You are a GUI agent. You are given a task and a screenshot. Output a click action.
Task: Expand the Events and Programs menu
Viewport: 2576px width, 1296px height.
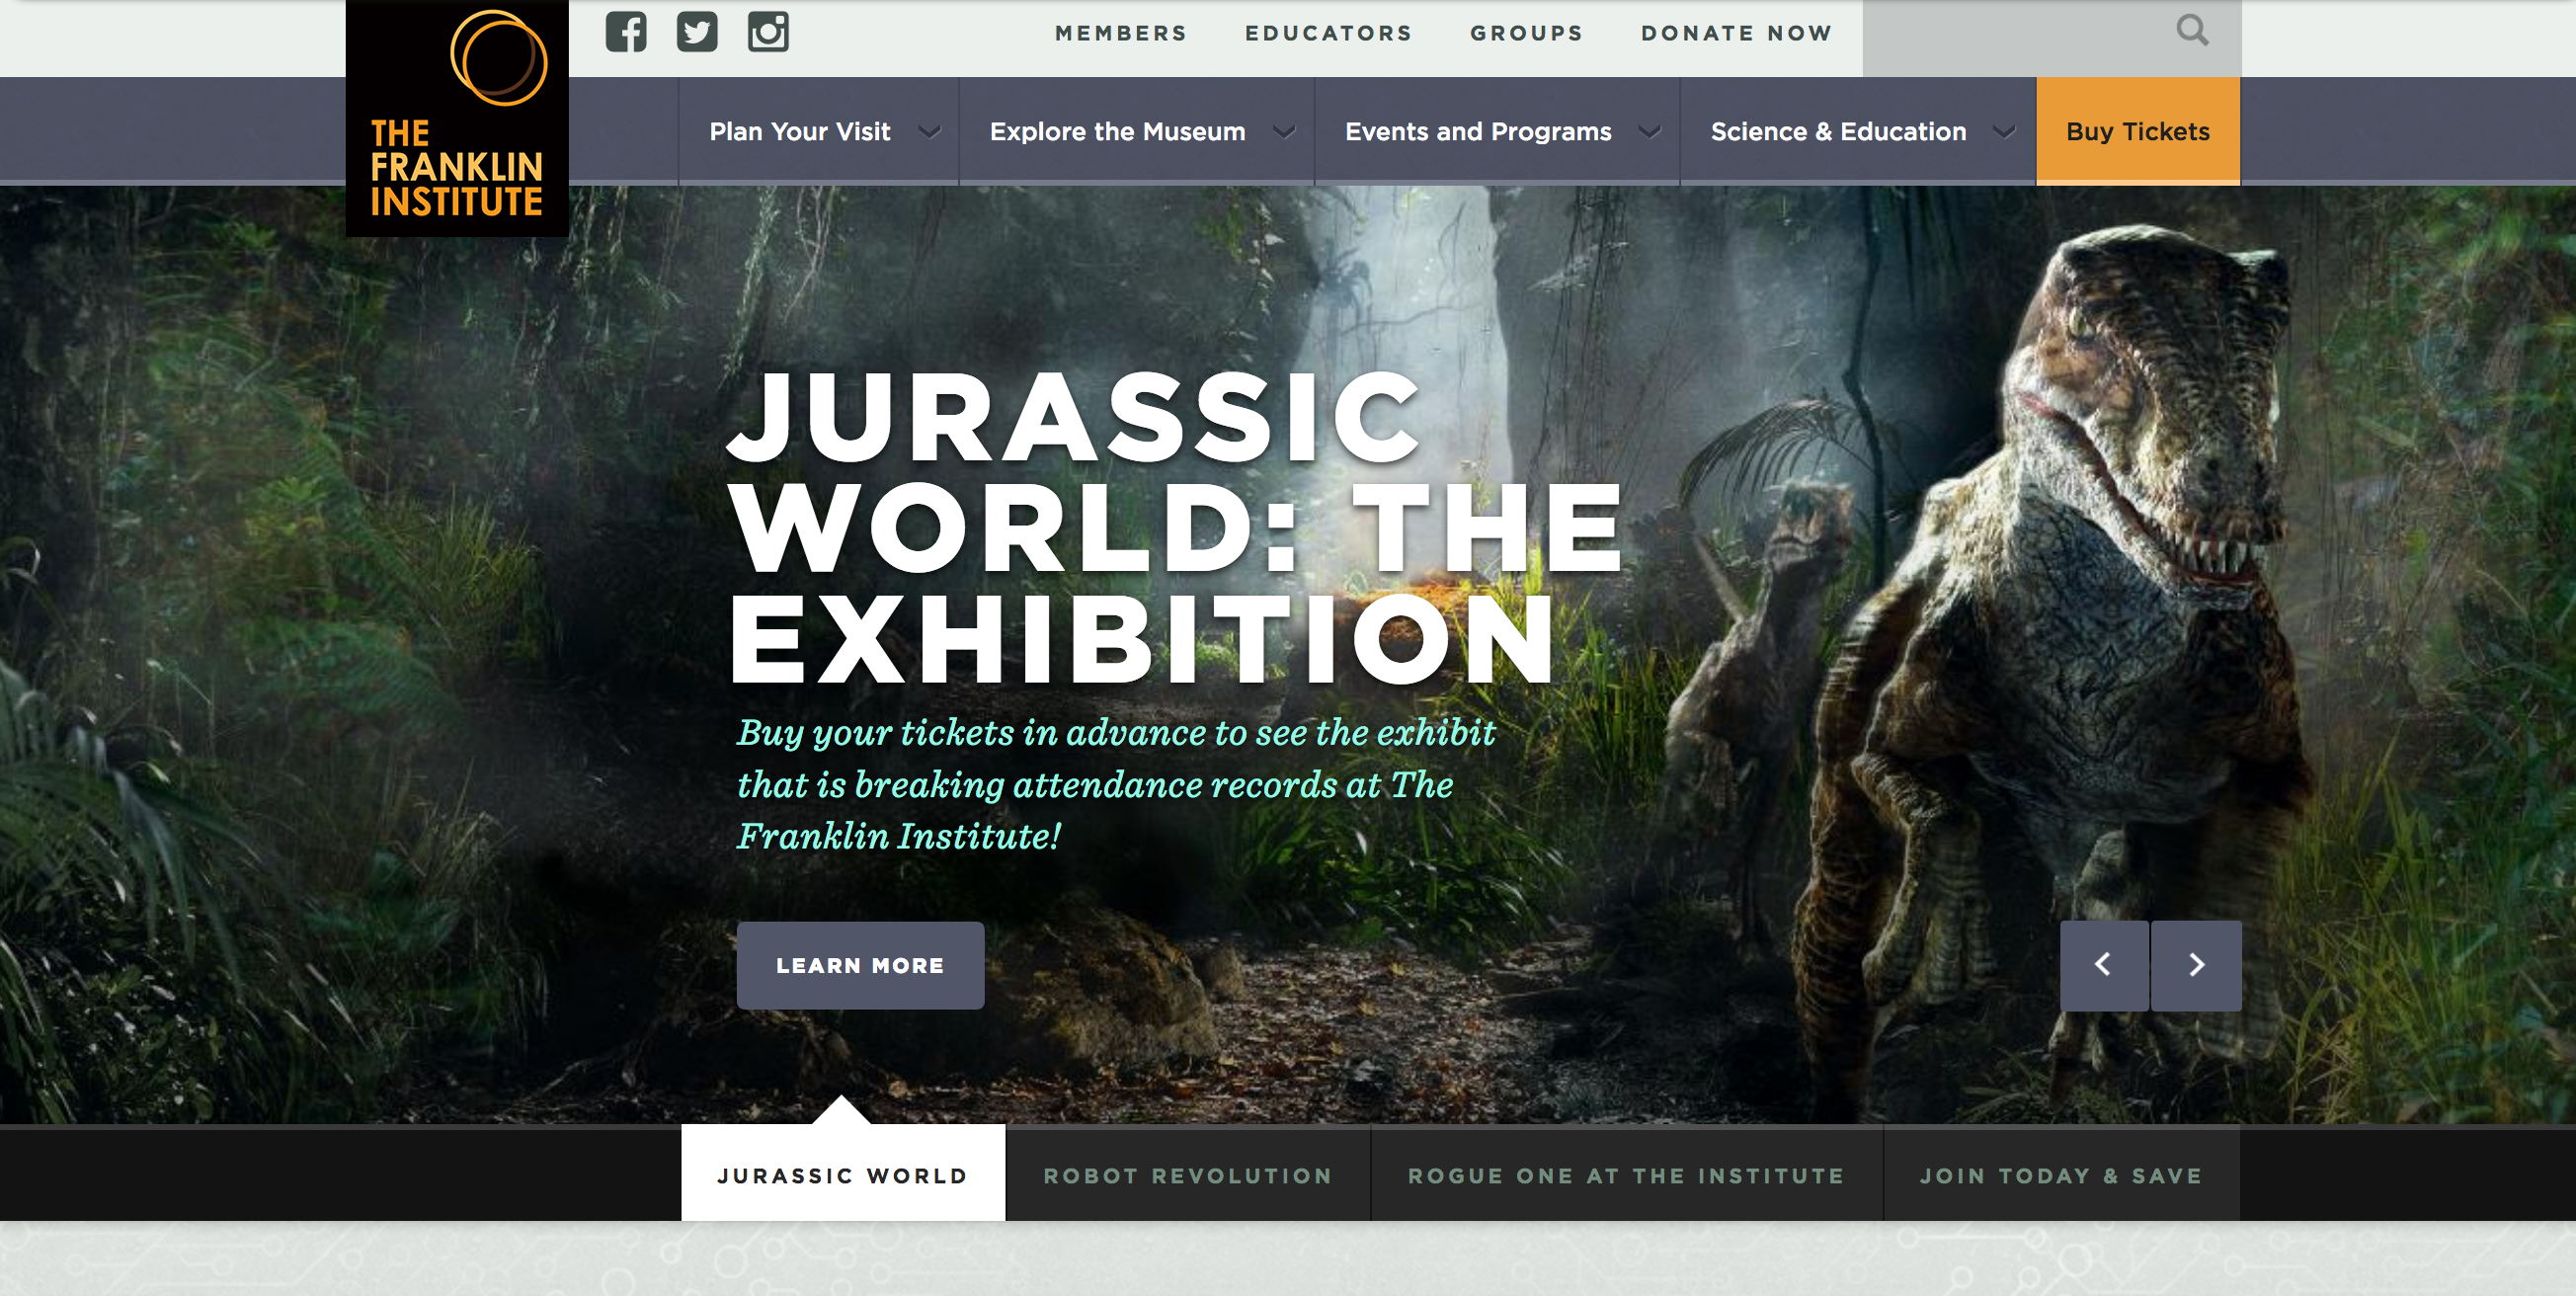(1651, 131)
